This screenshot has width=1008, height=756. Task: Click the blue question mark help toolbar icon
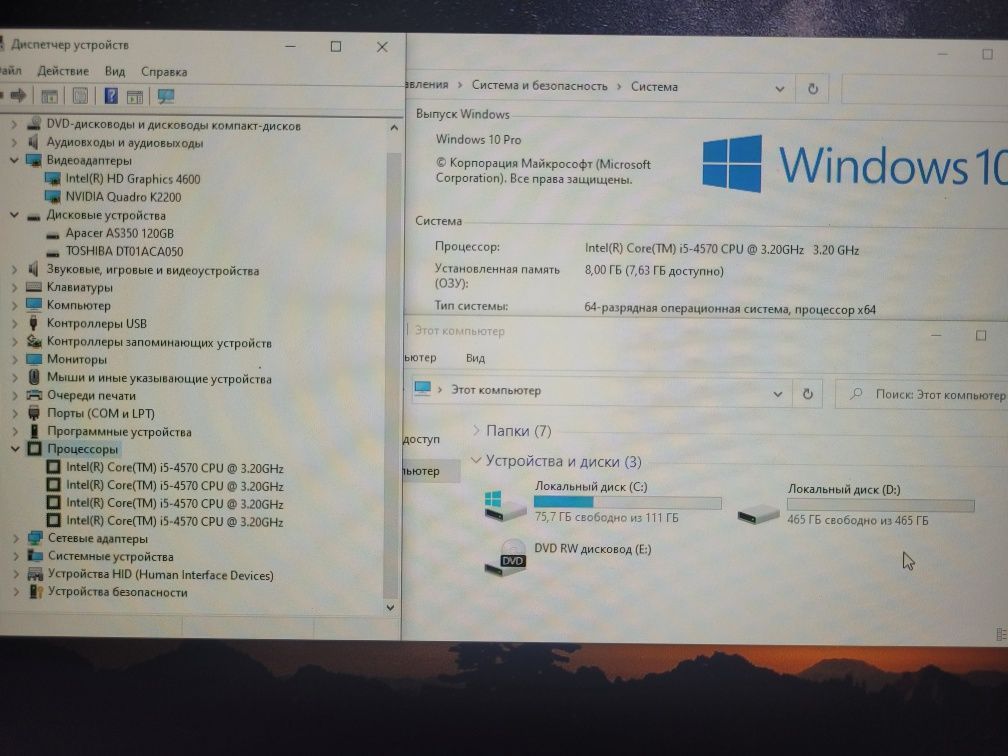coord(111,96)
